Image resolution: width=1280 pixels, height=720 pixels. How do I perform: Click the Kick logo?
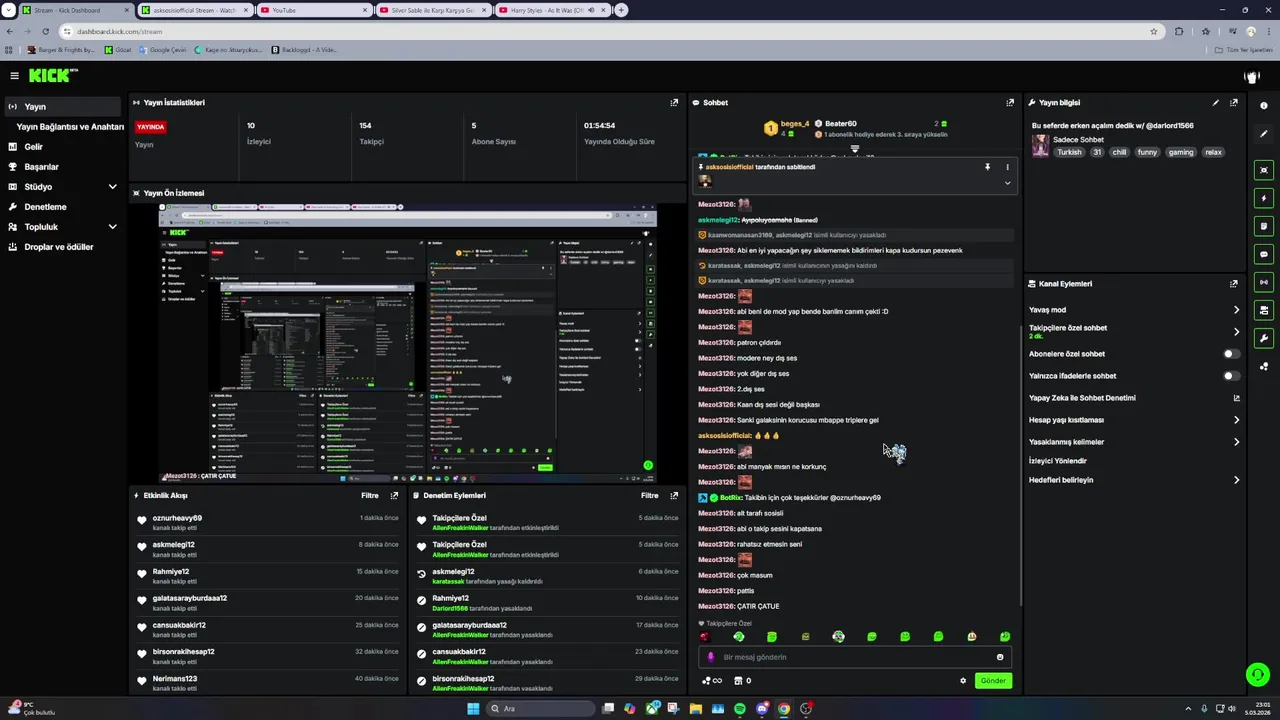point(51,75)
